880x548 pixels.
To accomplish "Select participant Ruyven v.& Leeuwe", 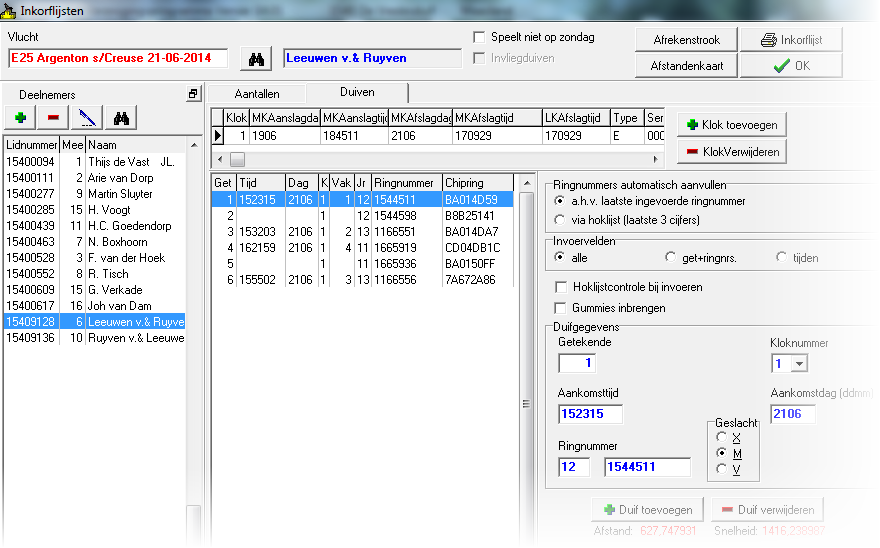I will point(94,338).
